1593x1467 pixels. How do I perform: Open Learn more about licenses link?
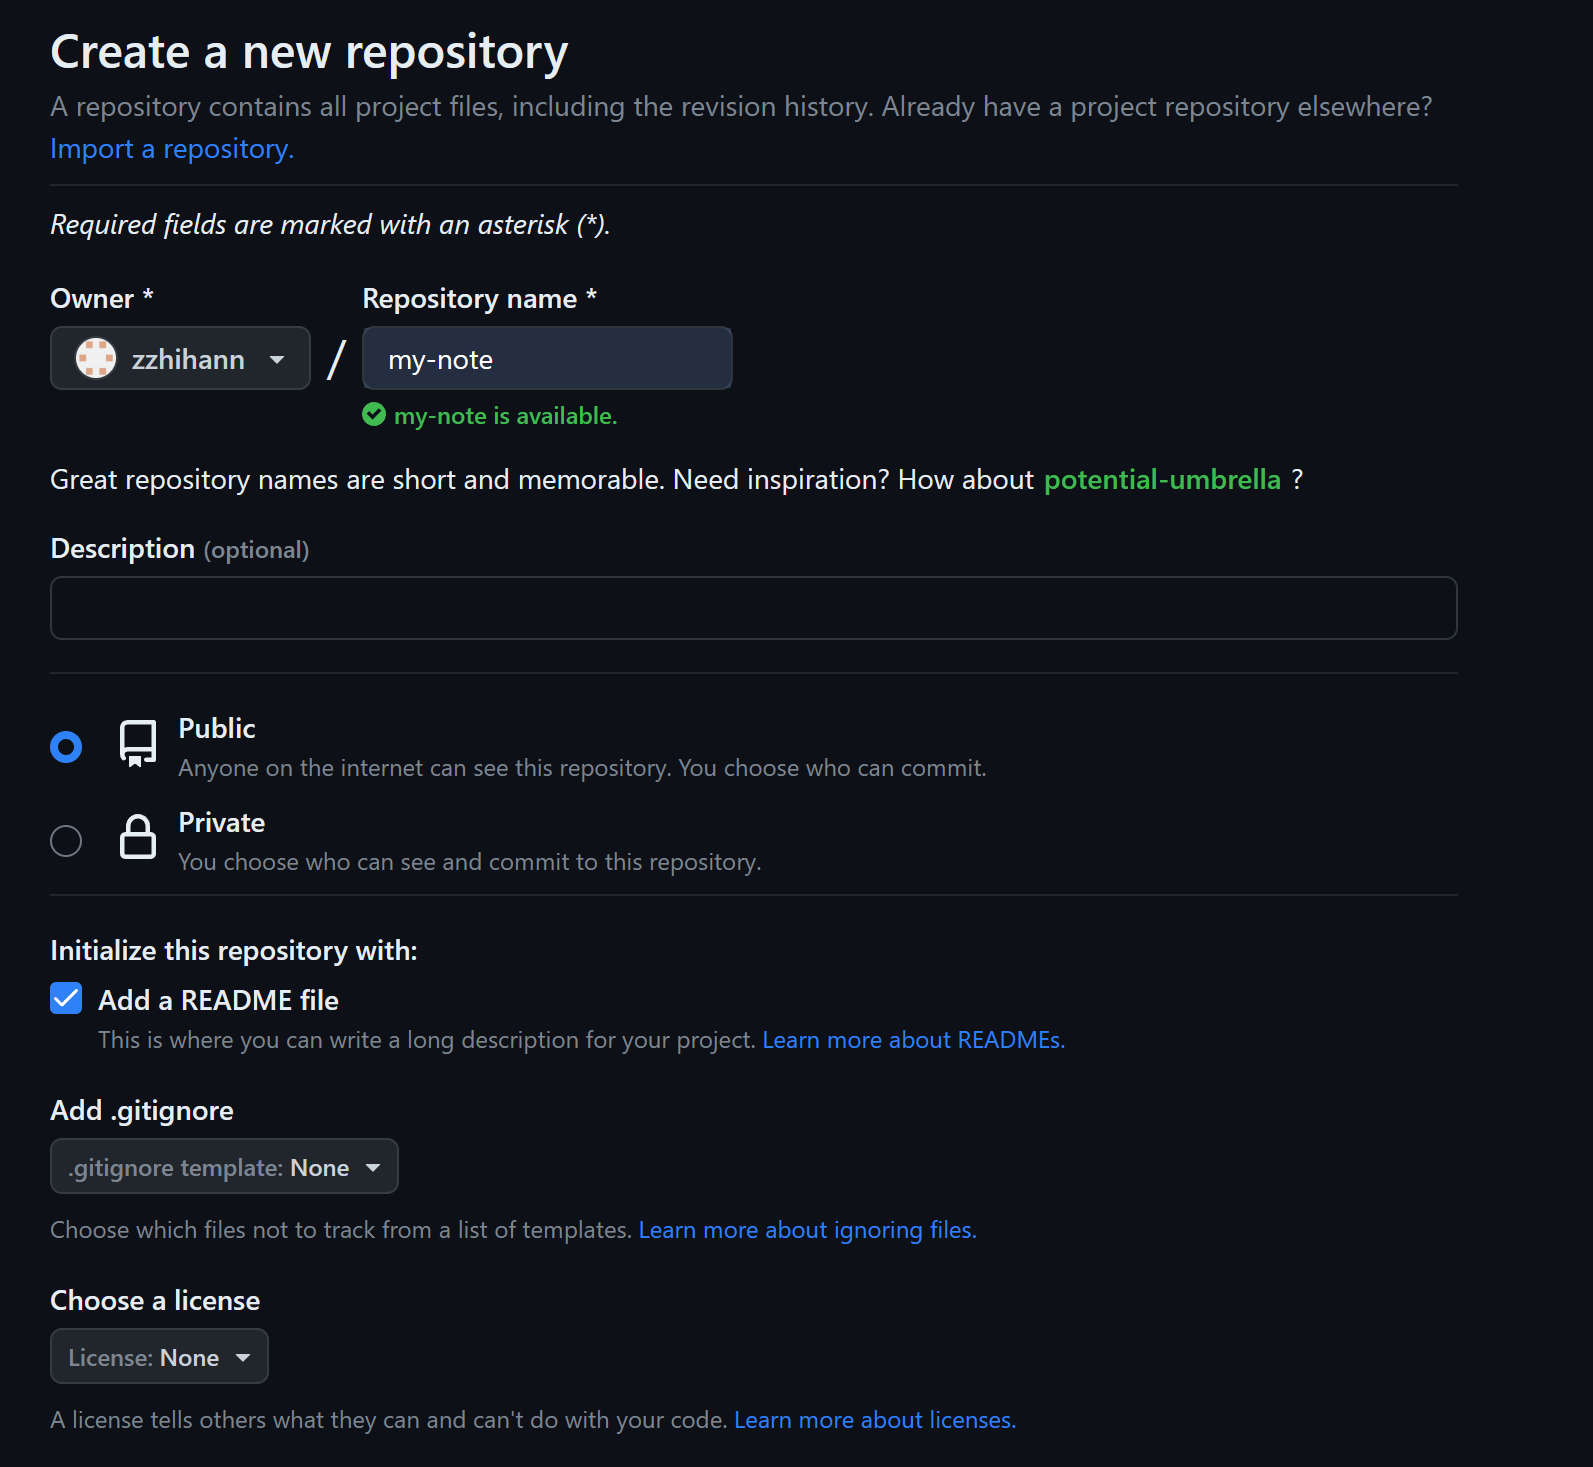click(874, 1420)
